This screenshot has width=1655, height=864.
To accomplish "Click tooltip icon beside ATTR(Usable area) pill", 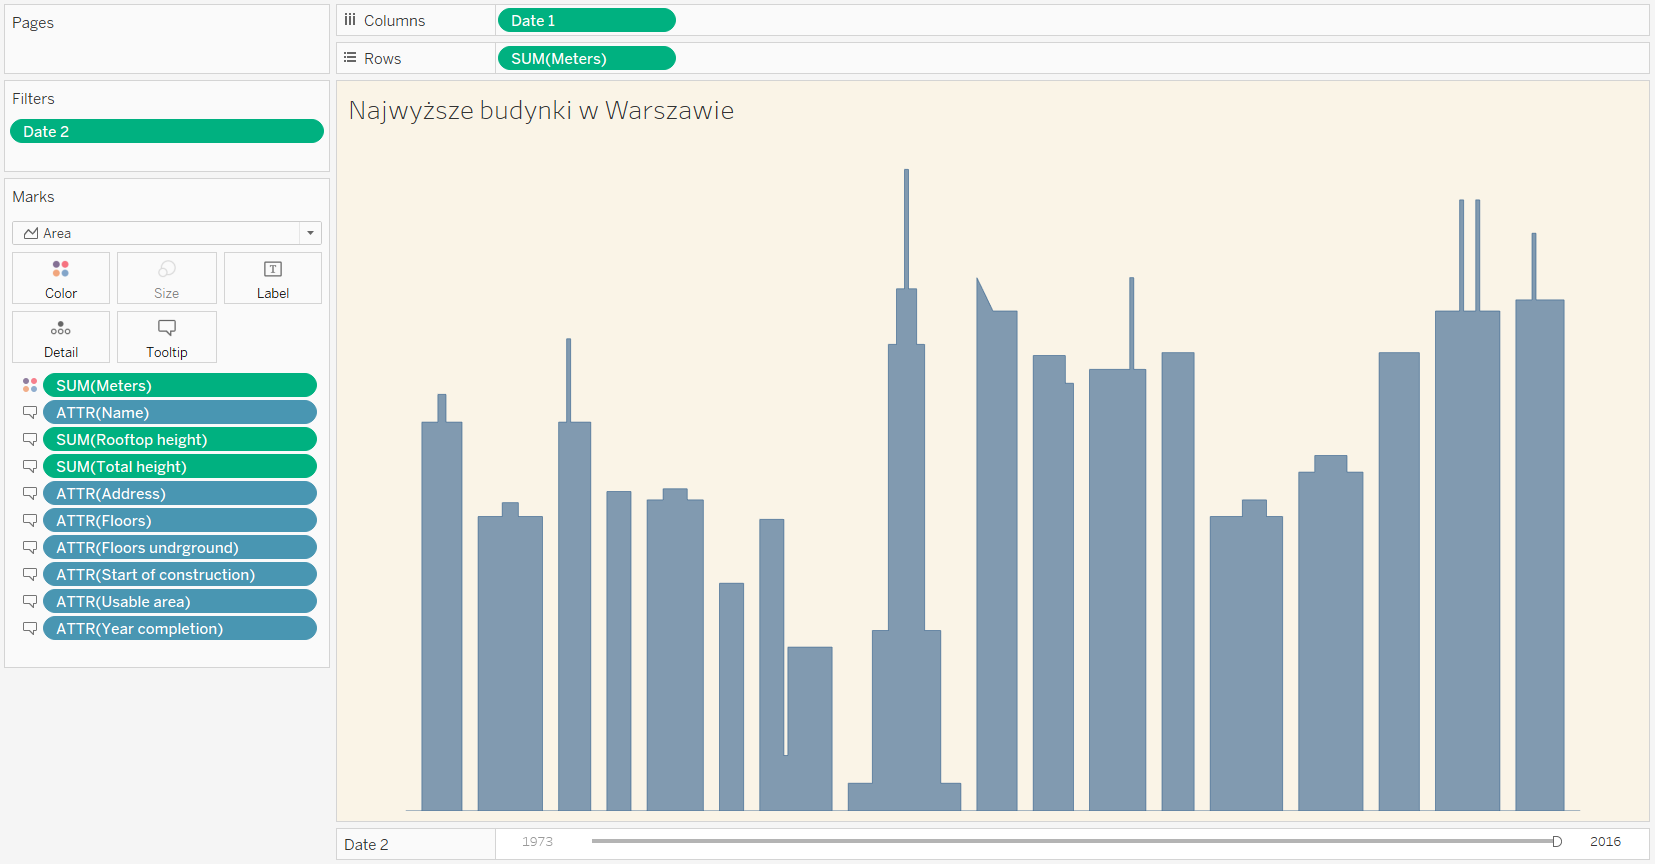I will pos(30,601).
